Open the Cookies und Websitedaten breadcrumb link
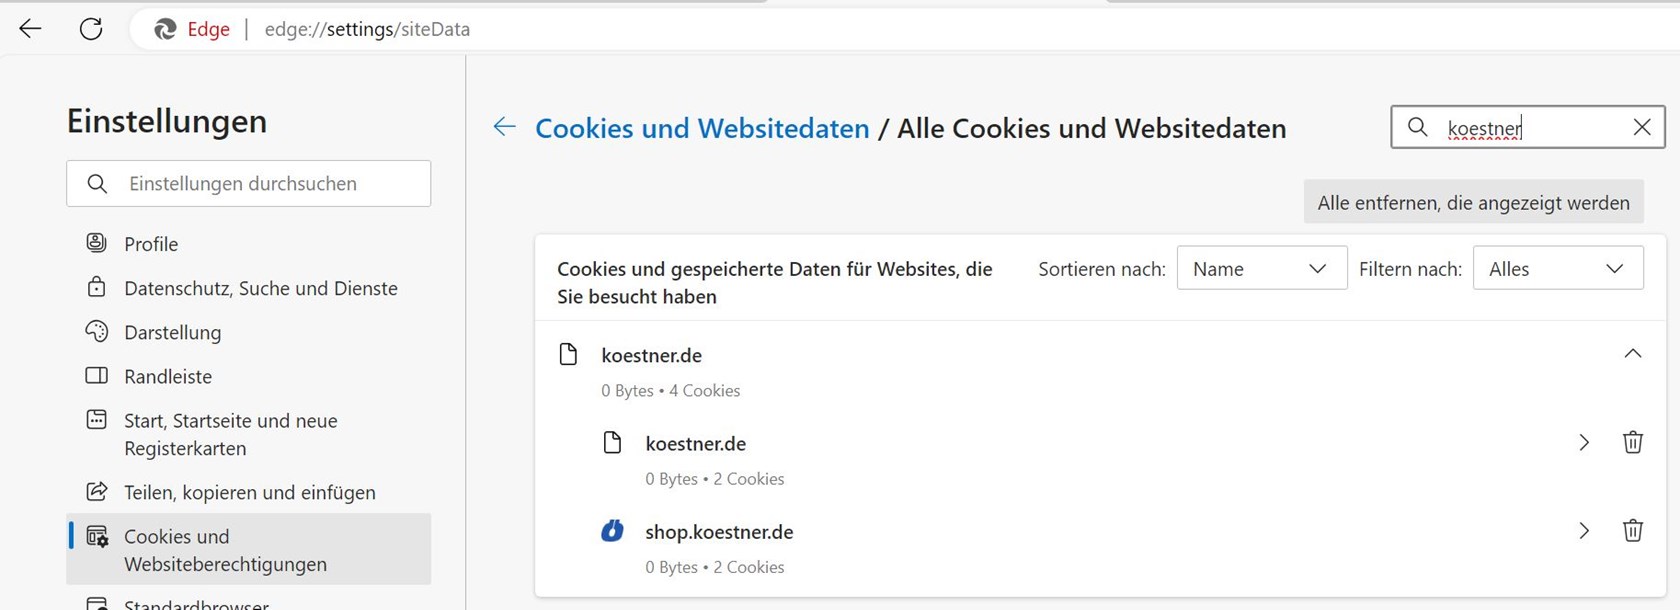The image size is (1680, 610). point(702,128)
